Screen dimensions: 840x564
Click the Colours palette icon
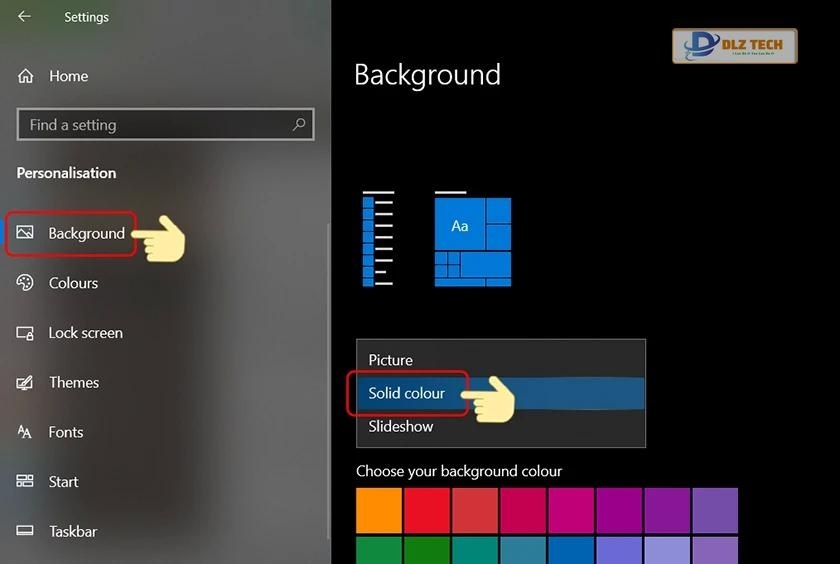click(26, 283)
